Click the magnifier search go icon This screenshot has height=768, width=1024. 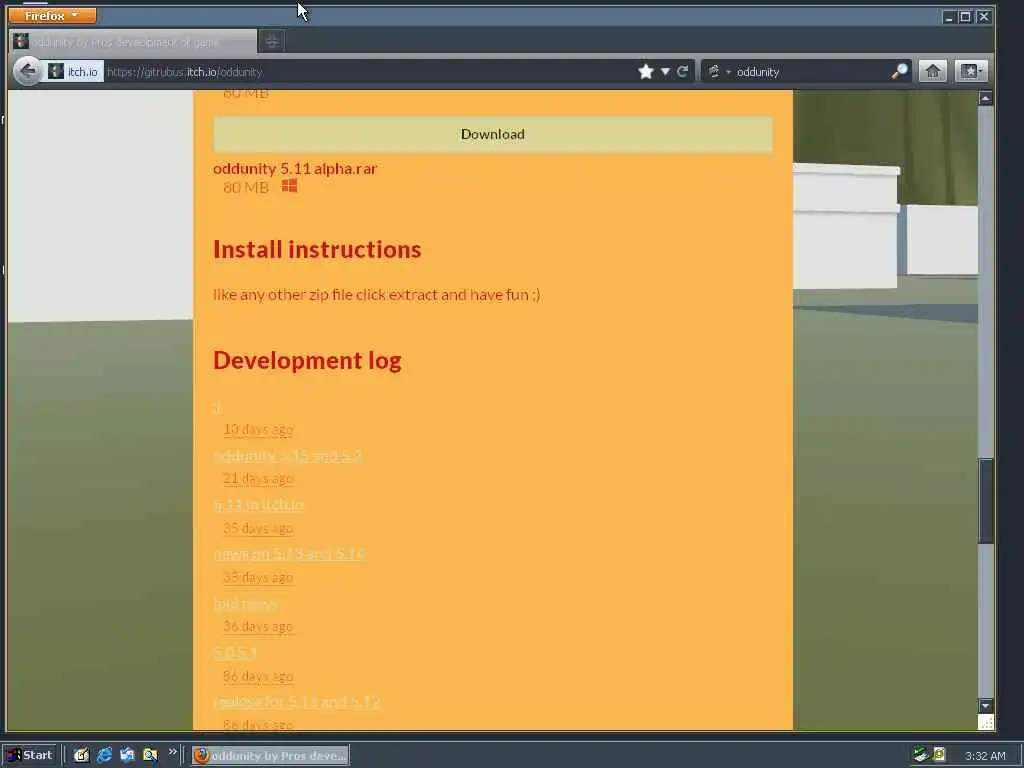(x=900, y=71)
